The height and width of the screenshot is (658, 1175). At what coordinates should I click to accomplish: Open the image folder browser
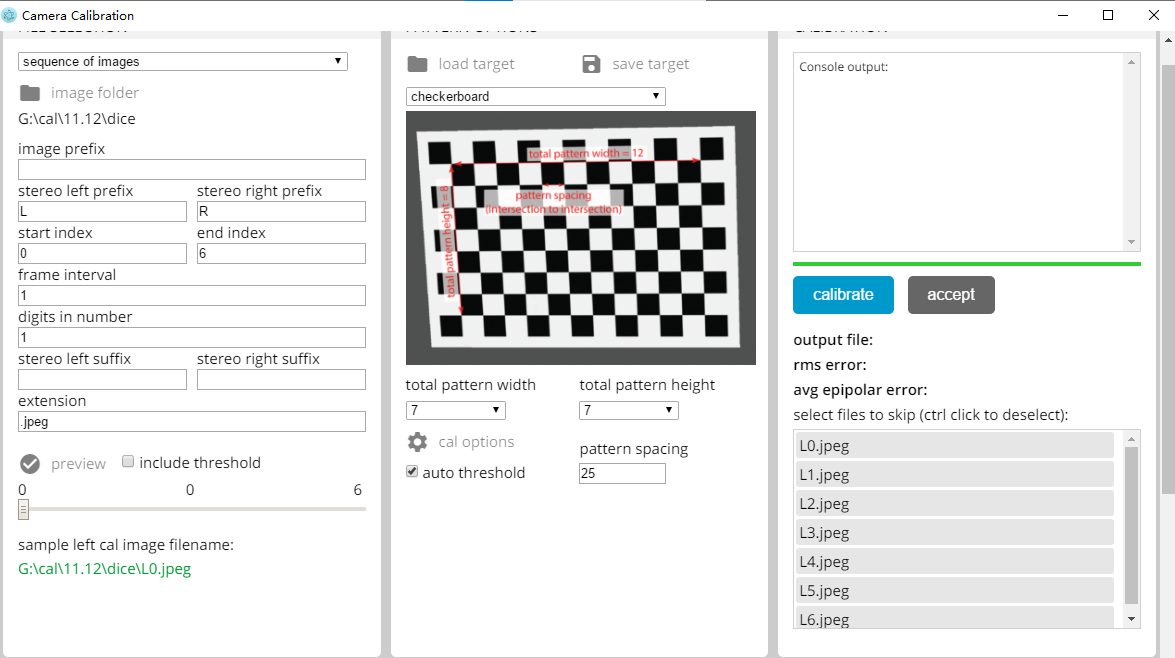coord(27,92)
